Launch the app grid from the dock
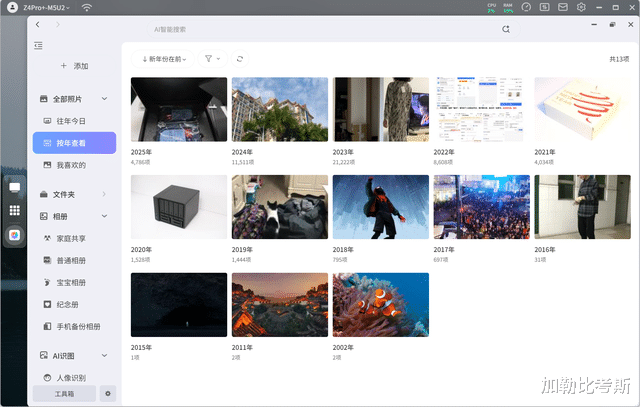640x407 pixels. [15, 211]
